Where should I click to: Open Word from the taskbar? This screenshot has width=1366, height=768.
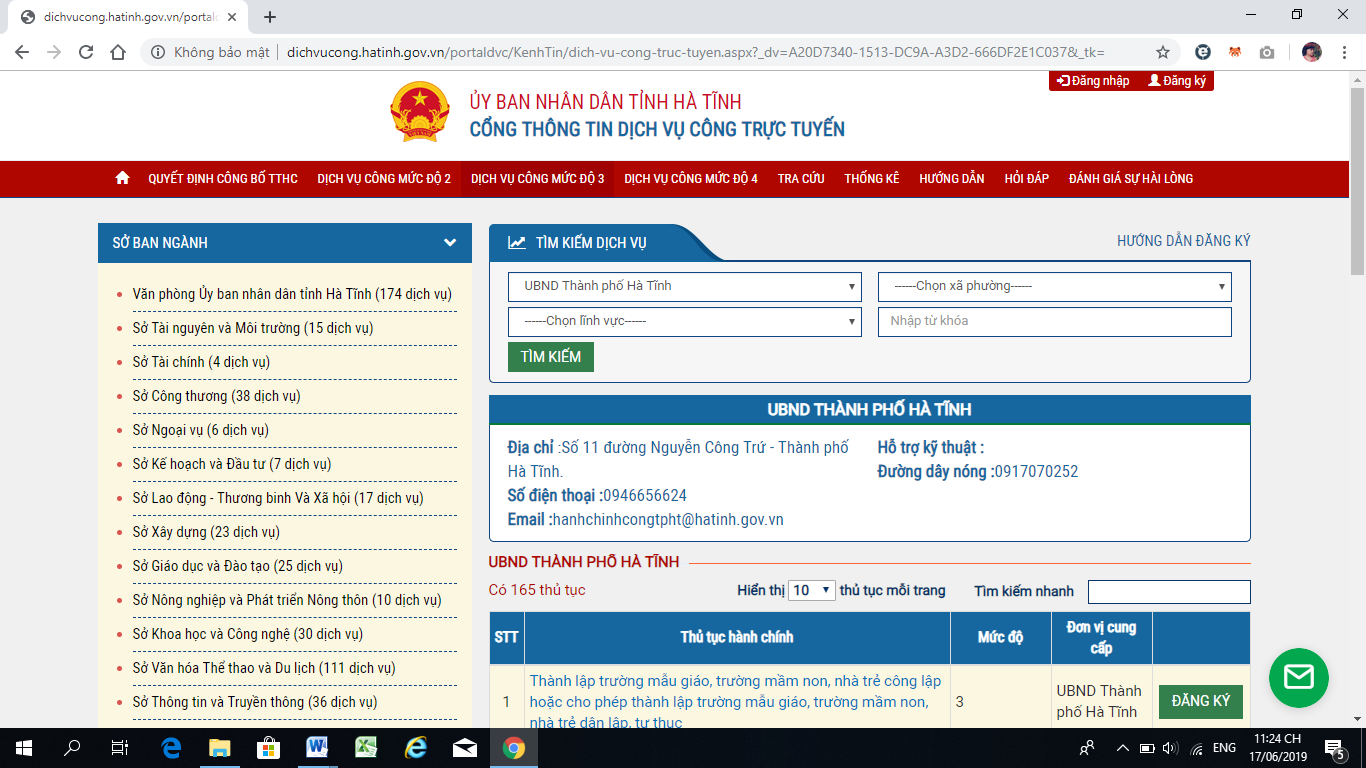318,747
